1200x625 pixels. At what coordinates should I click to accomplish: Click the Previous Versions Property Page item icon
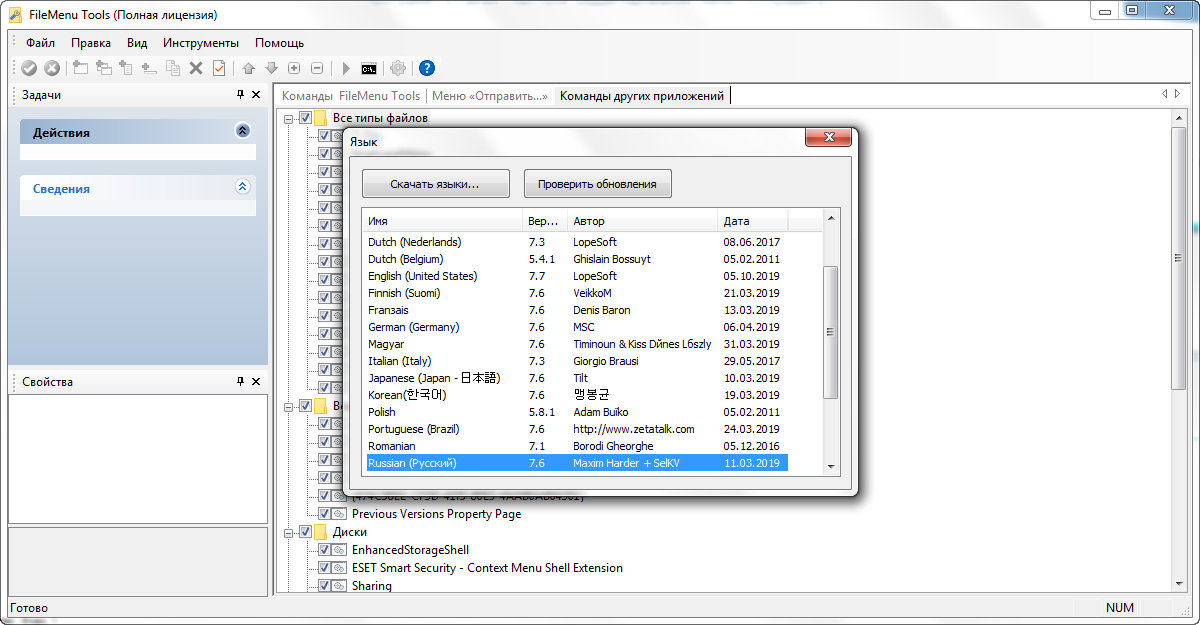[x=340, y=514]
